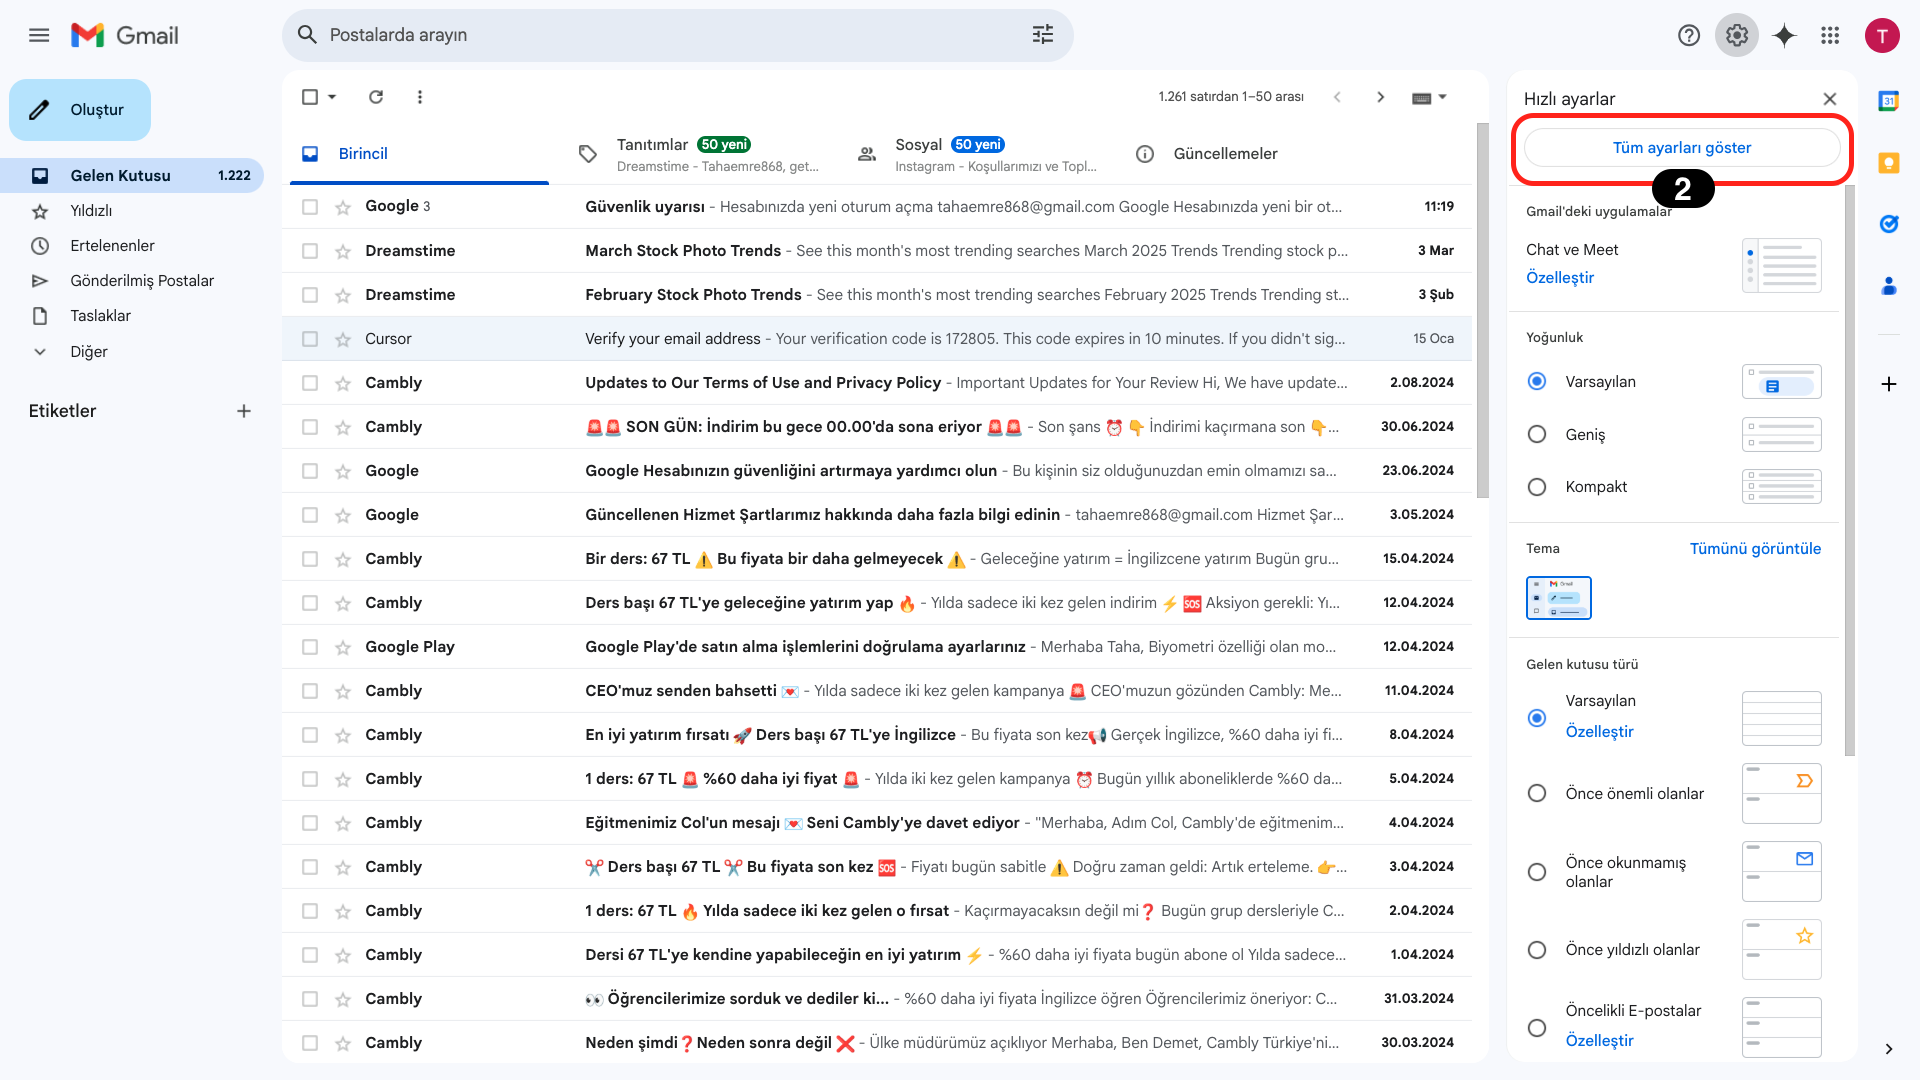
Task: Refresh the inbox
Action: [376, 97]
